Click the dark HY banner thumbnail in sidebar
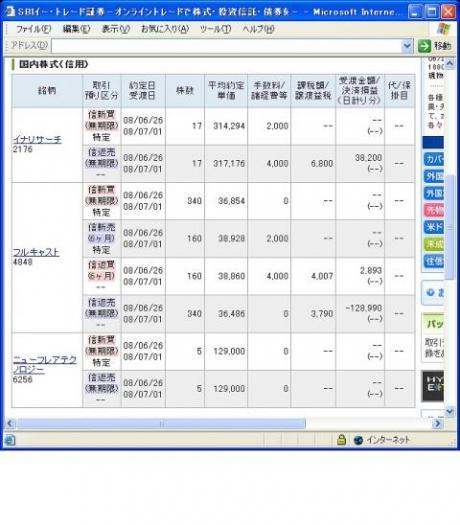This screenshot has width=460, height=525. (433, 386)
